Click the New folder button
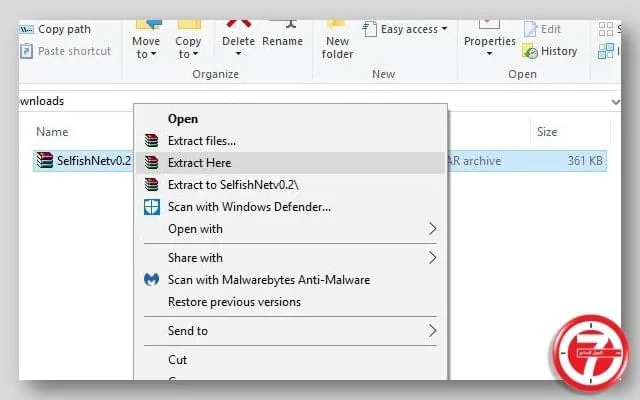Viewport: 640px width, 400px height. coord(337,41)
